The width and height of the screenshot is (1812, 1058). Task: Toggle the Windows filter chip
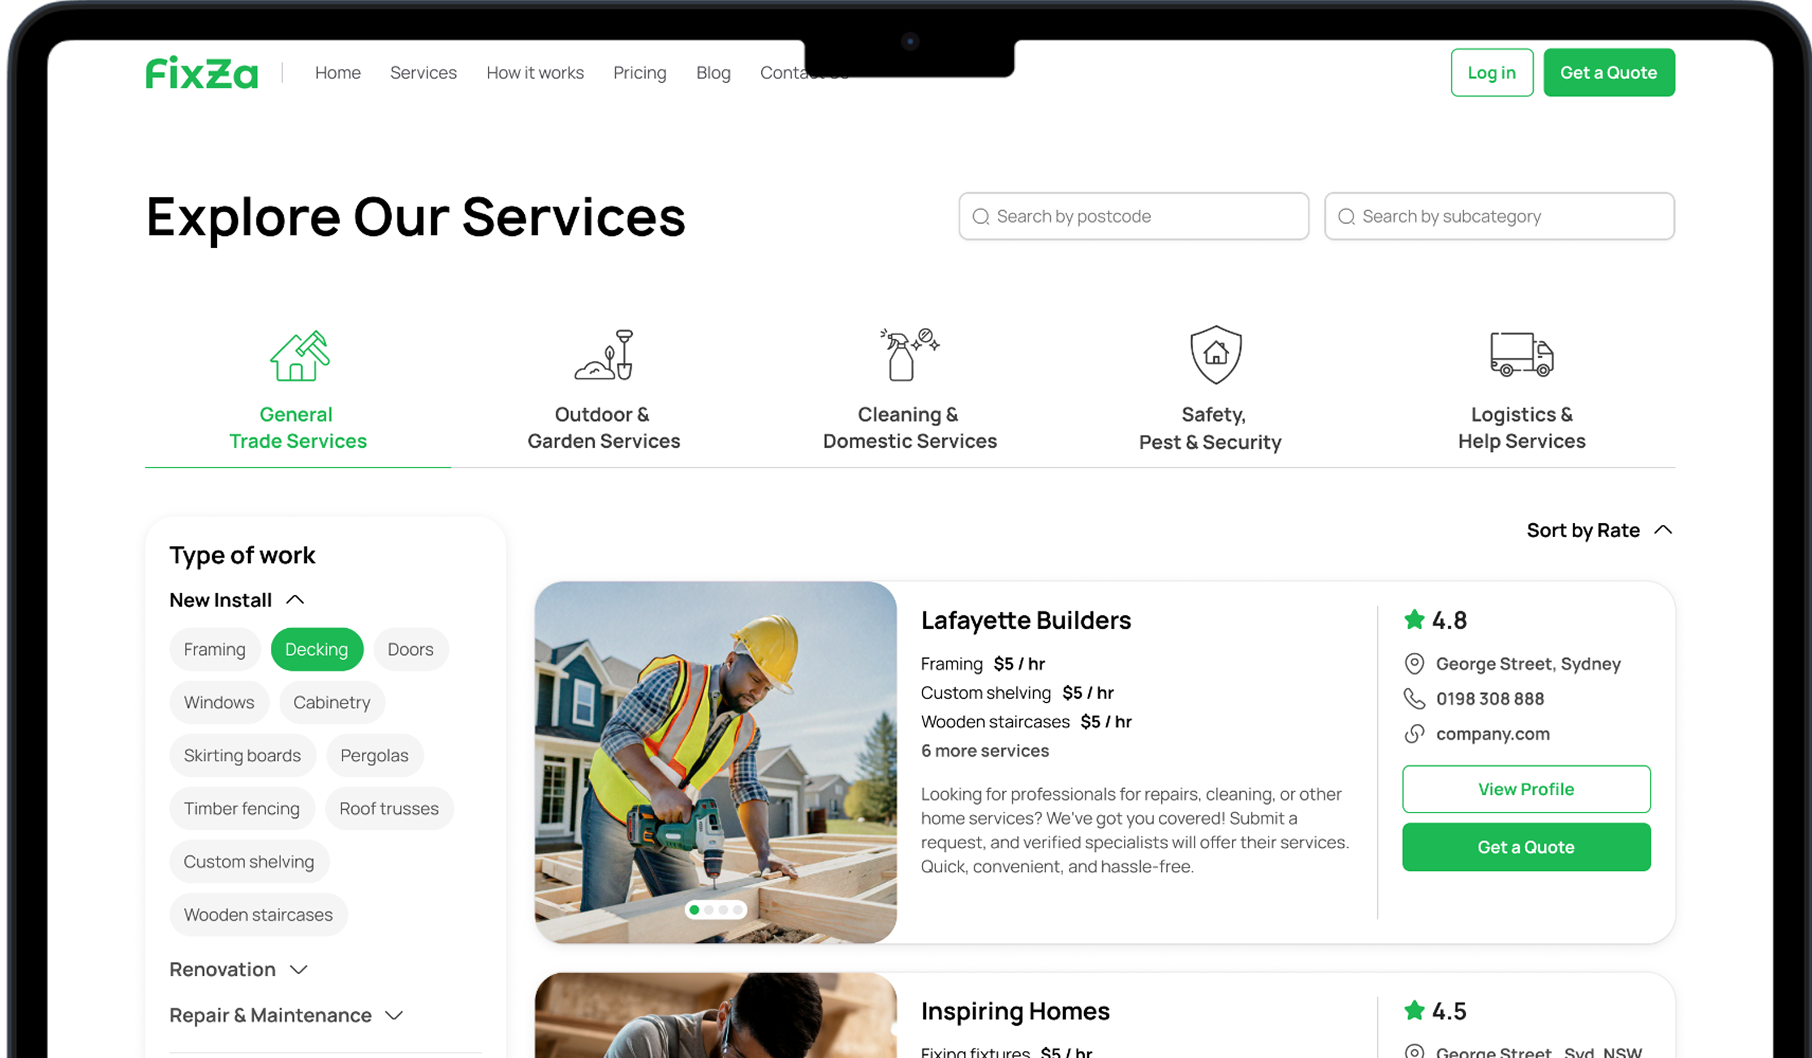[219, 702]
